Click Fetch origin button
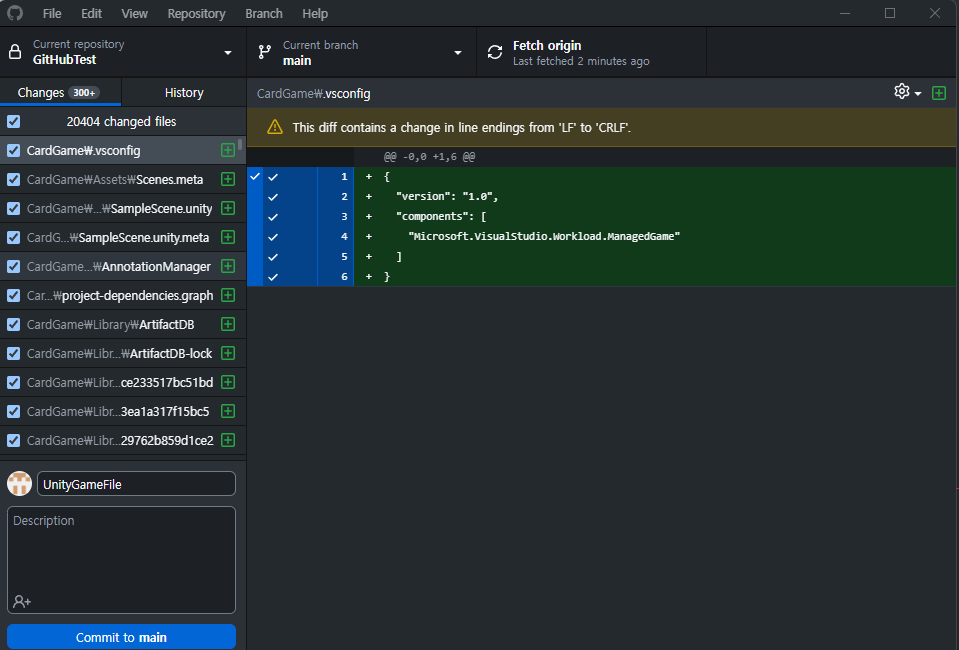 point(591,52)
